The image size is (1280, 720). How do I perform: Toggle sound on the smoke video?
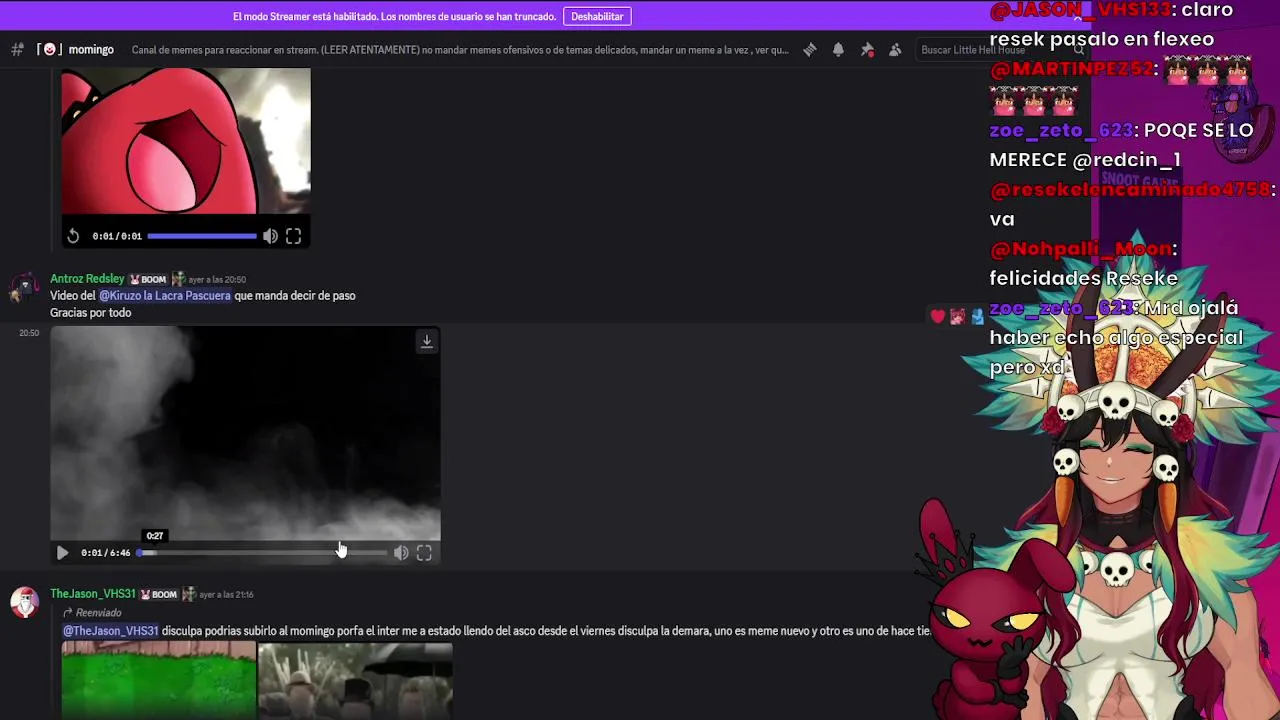tap(401, 552)
